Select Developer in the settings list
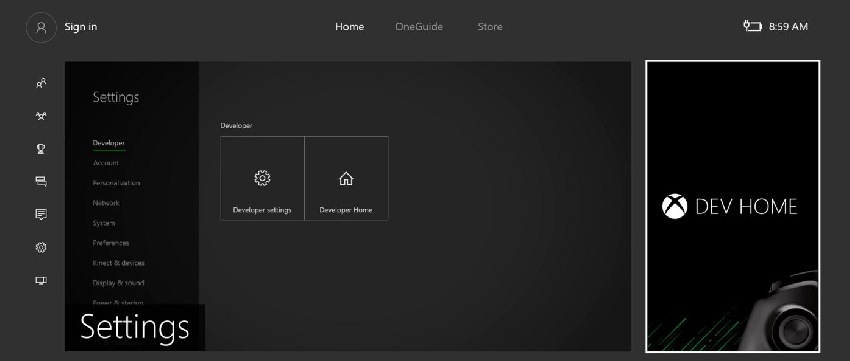 coord(108,143)
